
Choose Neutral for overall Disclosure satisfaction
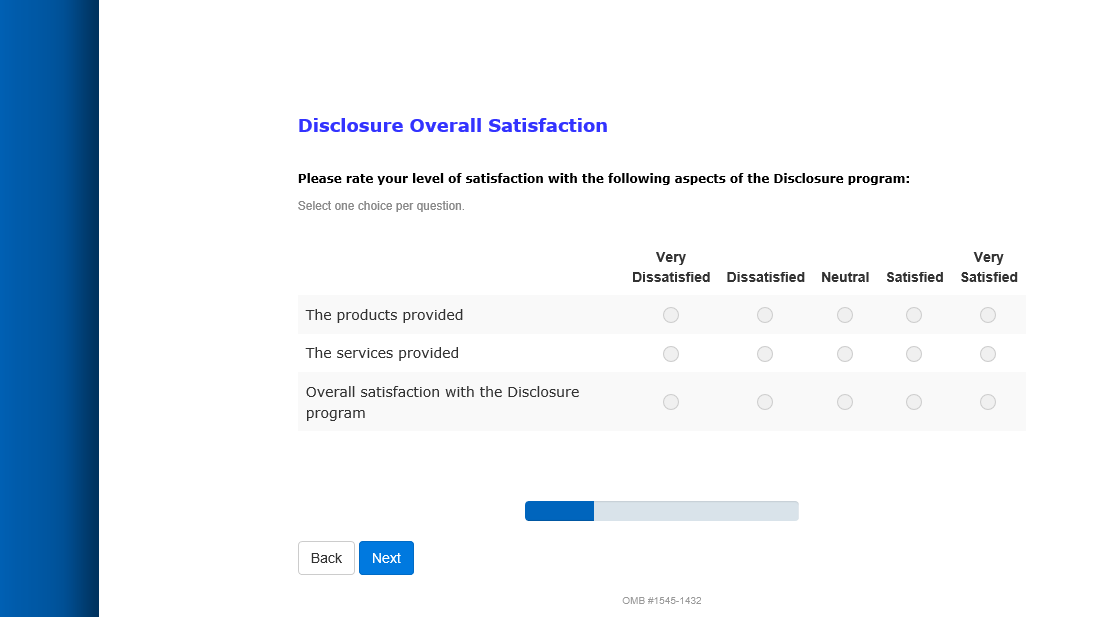845,402
